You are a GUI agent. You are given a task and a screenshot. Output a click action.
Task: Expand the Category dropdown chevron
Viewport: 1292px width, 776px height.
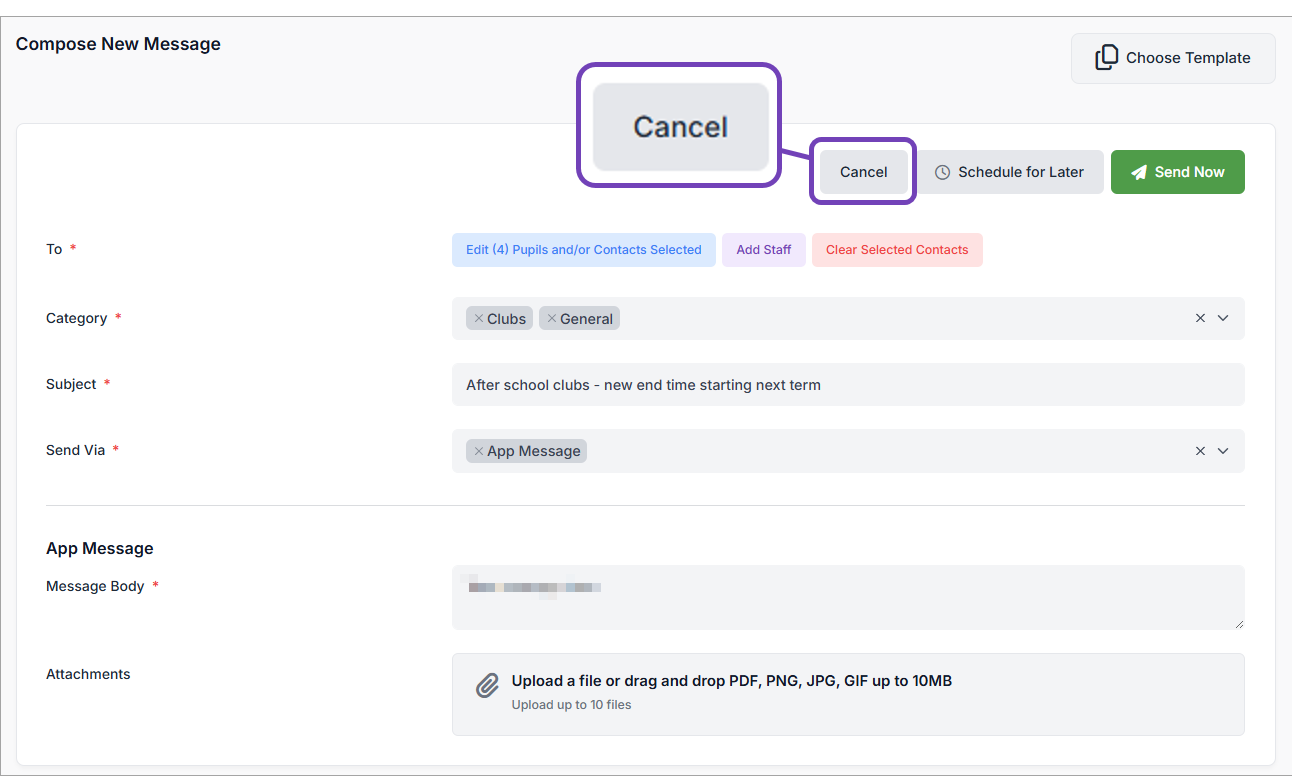(1223, 318)
